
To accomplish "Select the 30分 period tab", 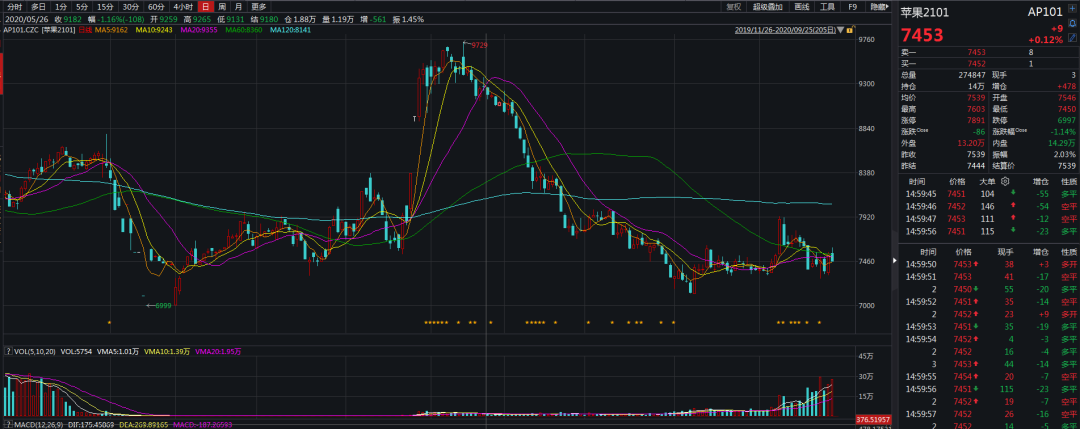I will point(131,7).
